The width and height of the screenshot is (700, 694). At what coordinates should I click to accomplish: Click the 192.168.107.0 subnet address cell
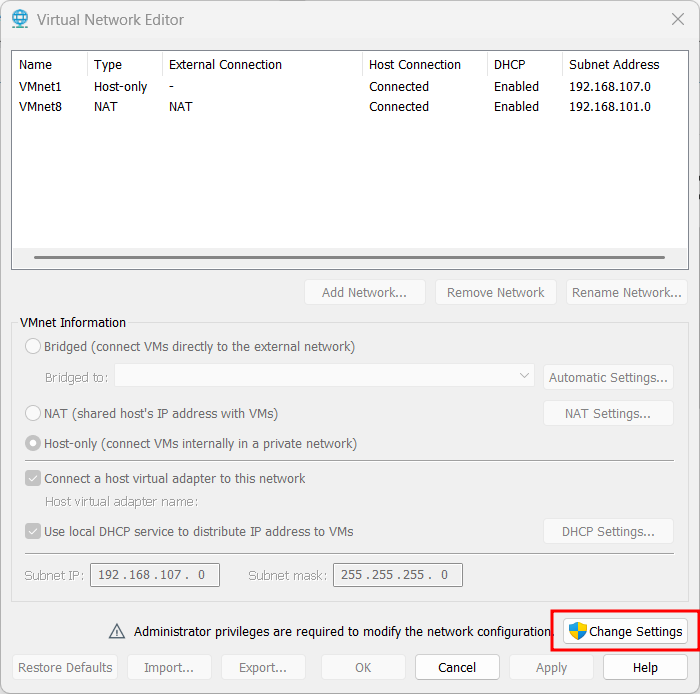point(610,87)
